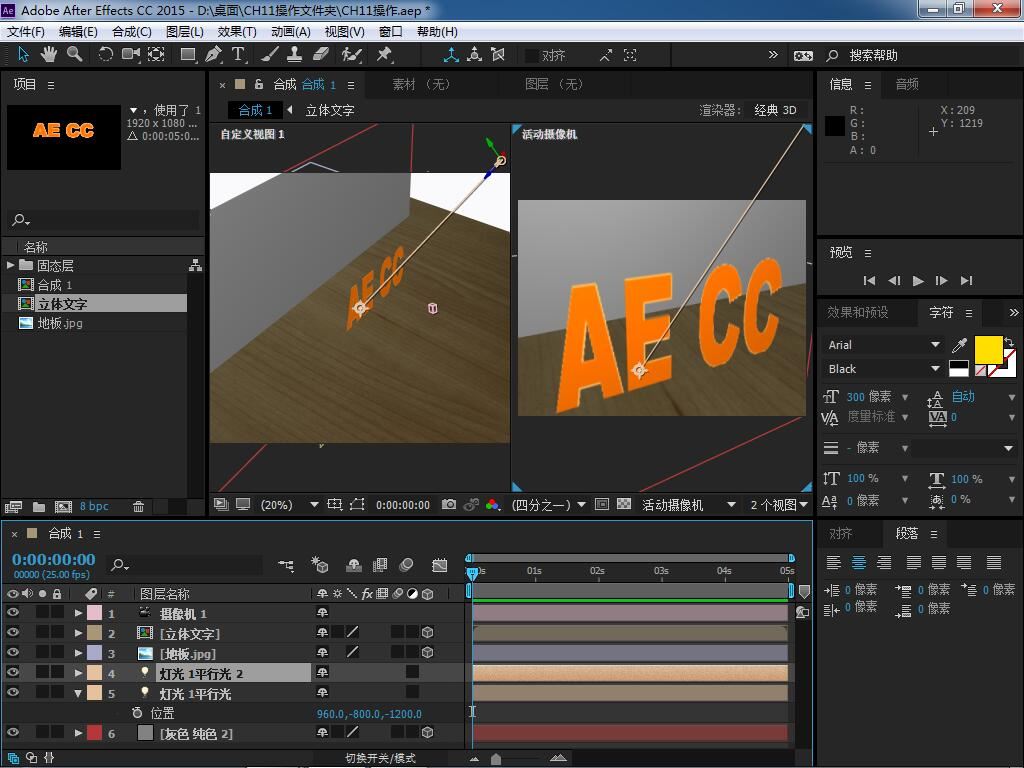
Task: Select the Unified Camera tool
Action: (x=131, y=55)
